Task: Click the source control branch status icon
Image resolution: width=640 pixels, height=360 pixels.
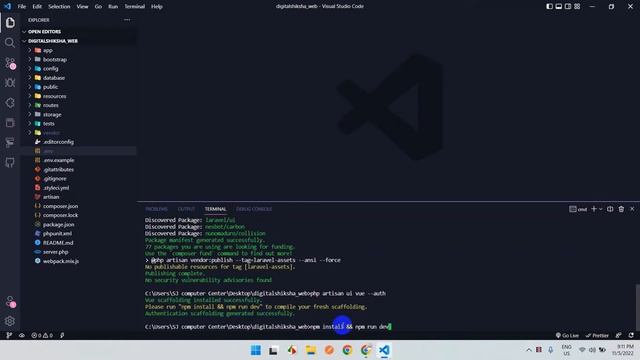Action: pos(9,336)
